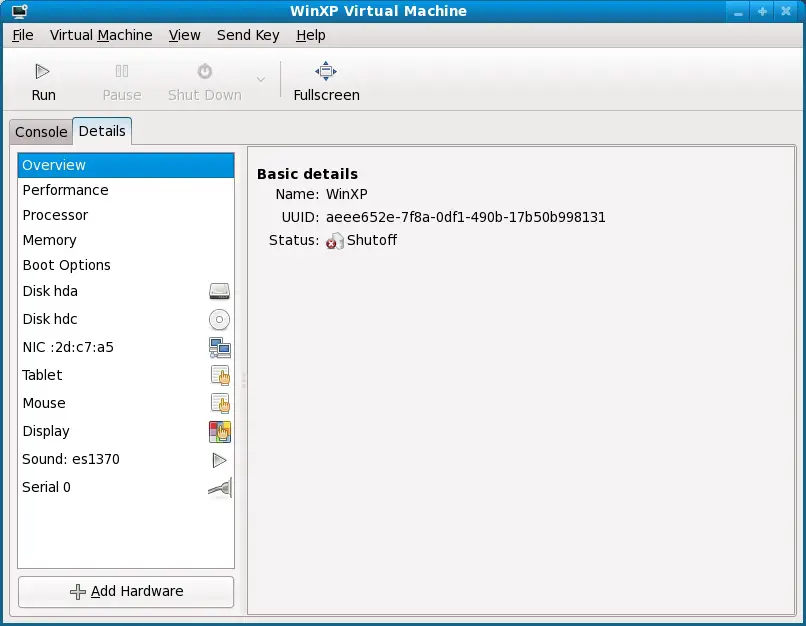Open the Send Key menu
806x626 pixels.
tap(247, 35)
